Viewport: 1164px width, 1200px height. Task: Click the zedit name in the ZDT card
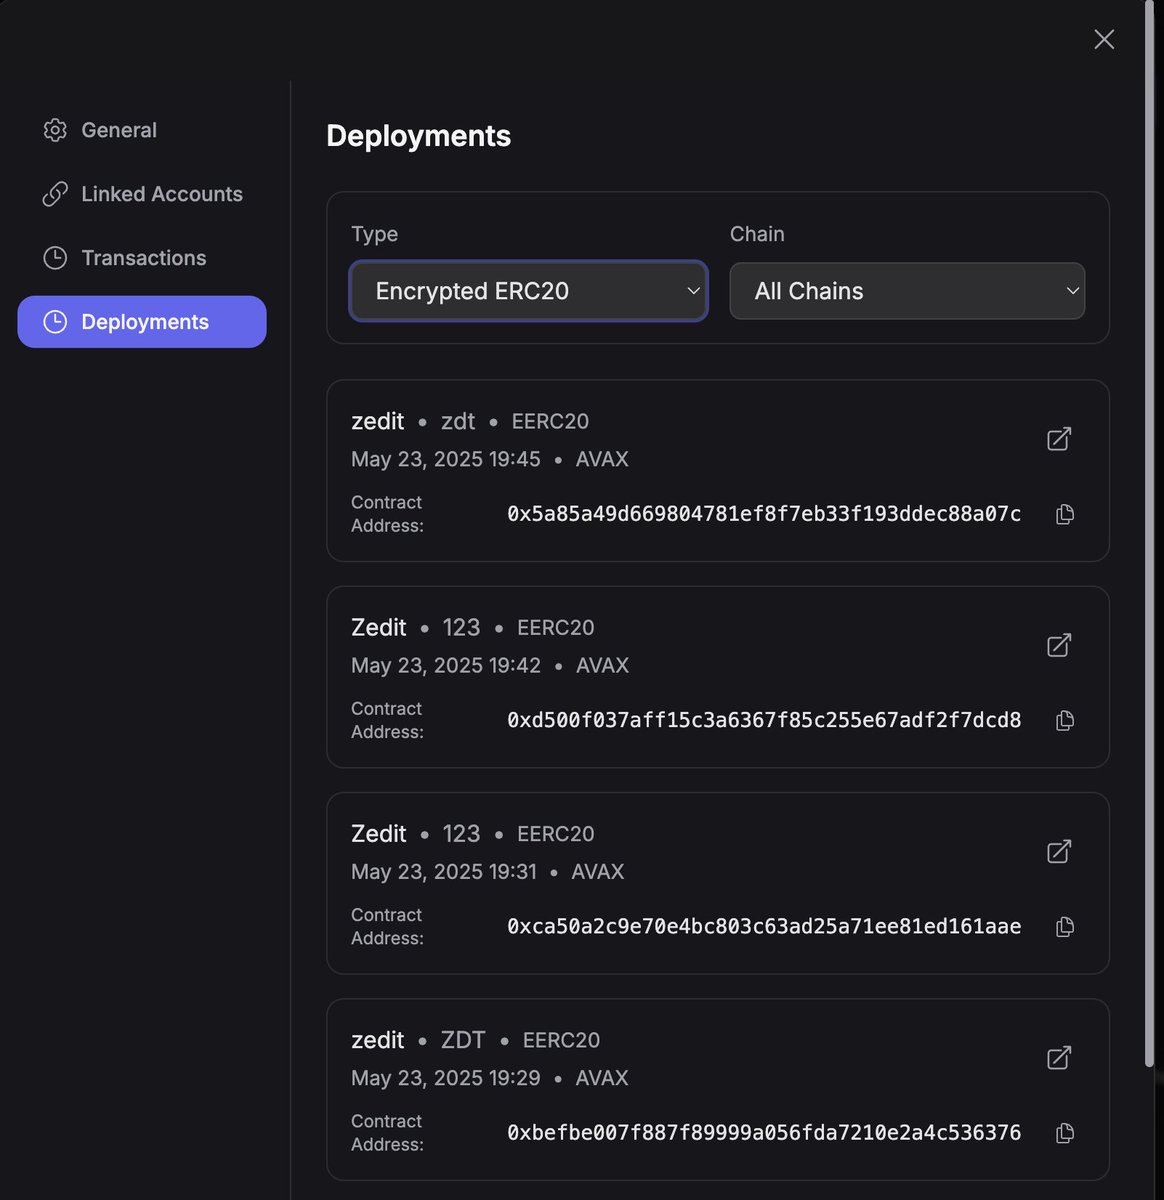378,1040
